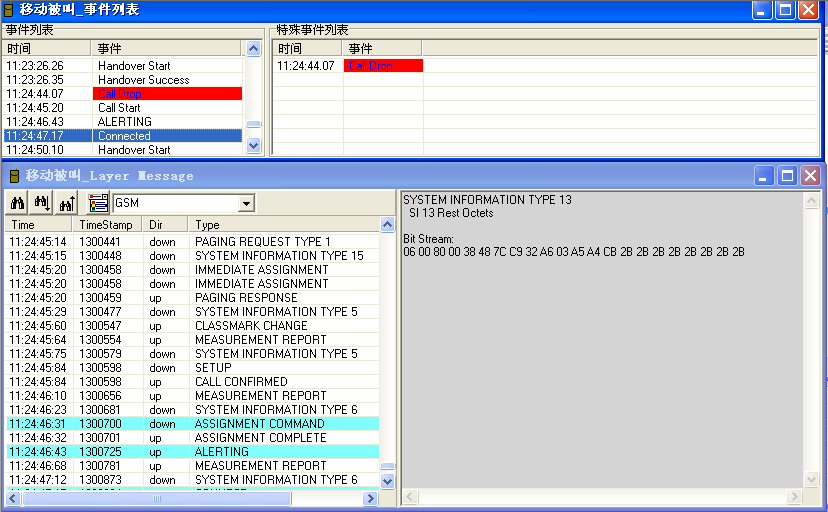The width and height of the screenshot is (828, 512).
Task: Close the Layer Message window
Action: click(x=810, y=176)
